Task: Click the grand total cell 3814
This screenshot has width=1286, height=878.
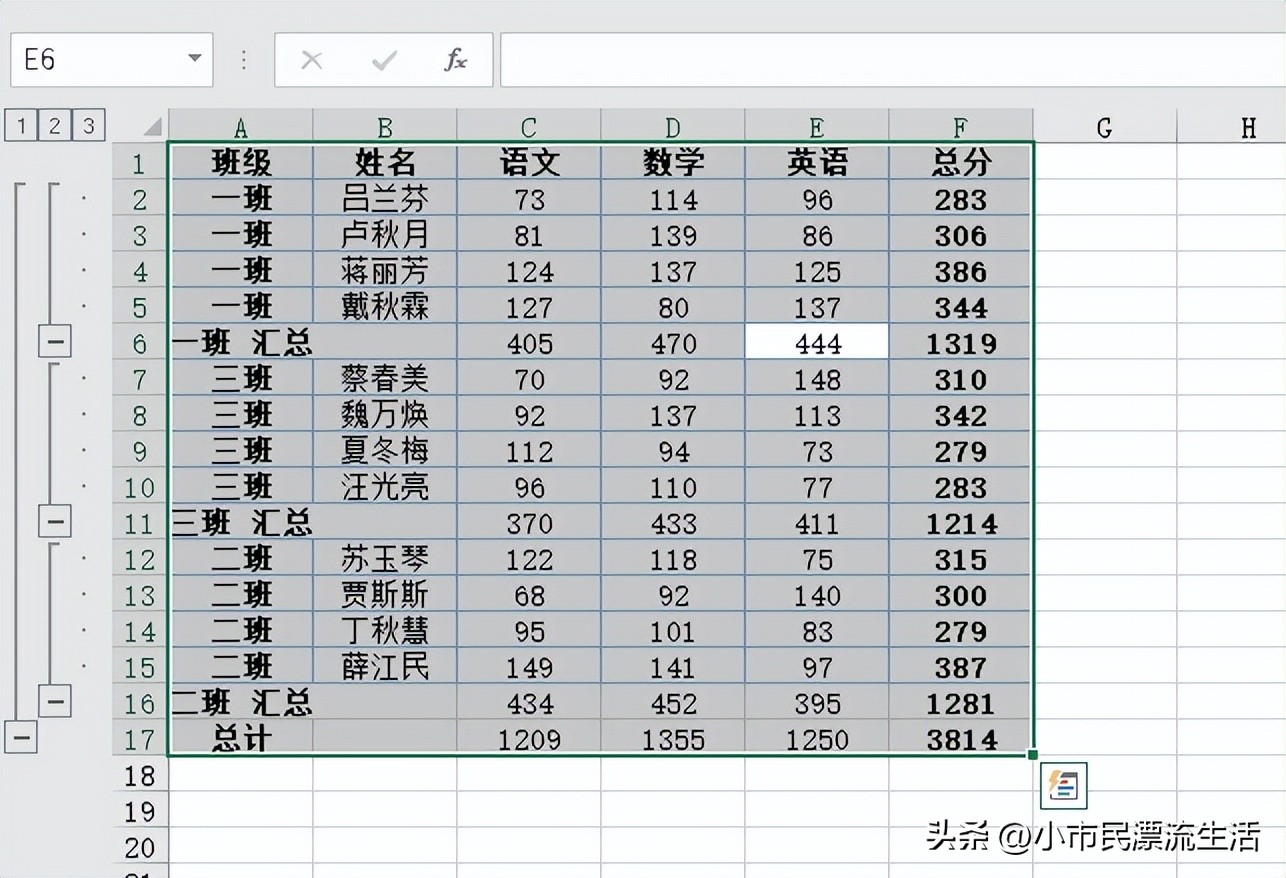Action: coord(961,739)
